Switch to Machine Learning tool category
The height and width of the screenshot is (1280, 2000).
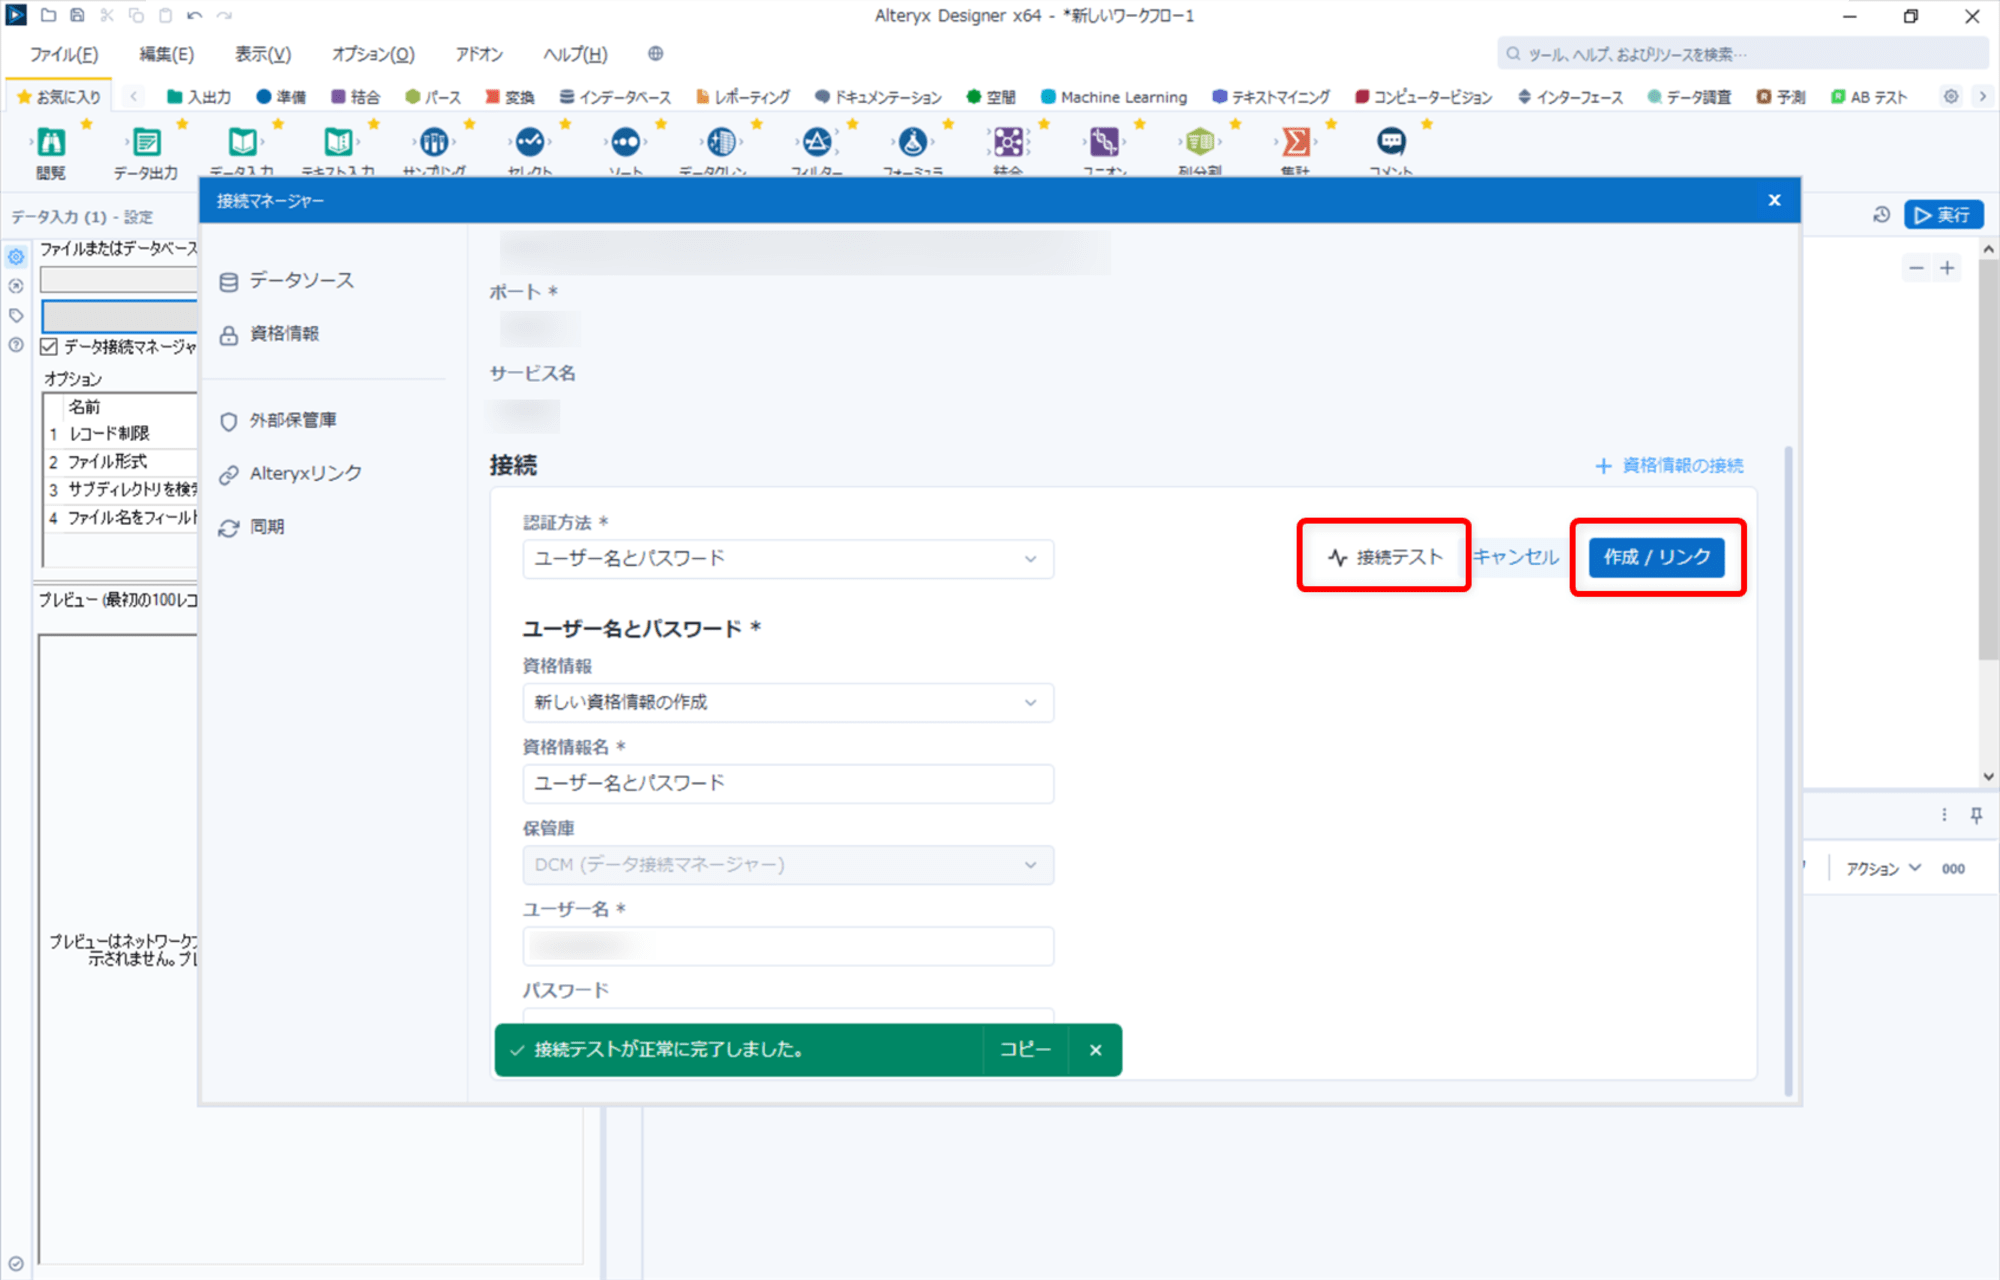click(x=1114, y=97)
